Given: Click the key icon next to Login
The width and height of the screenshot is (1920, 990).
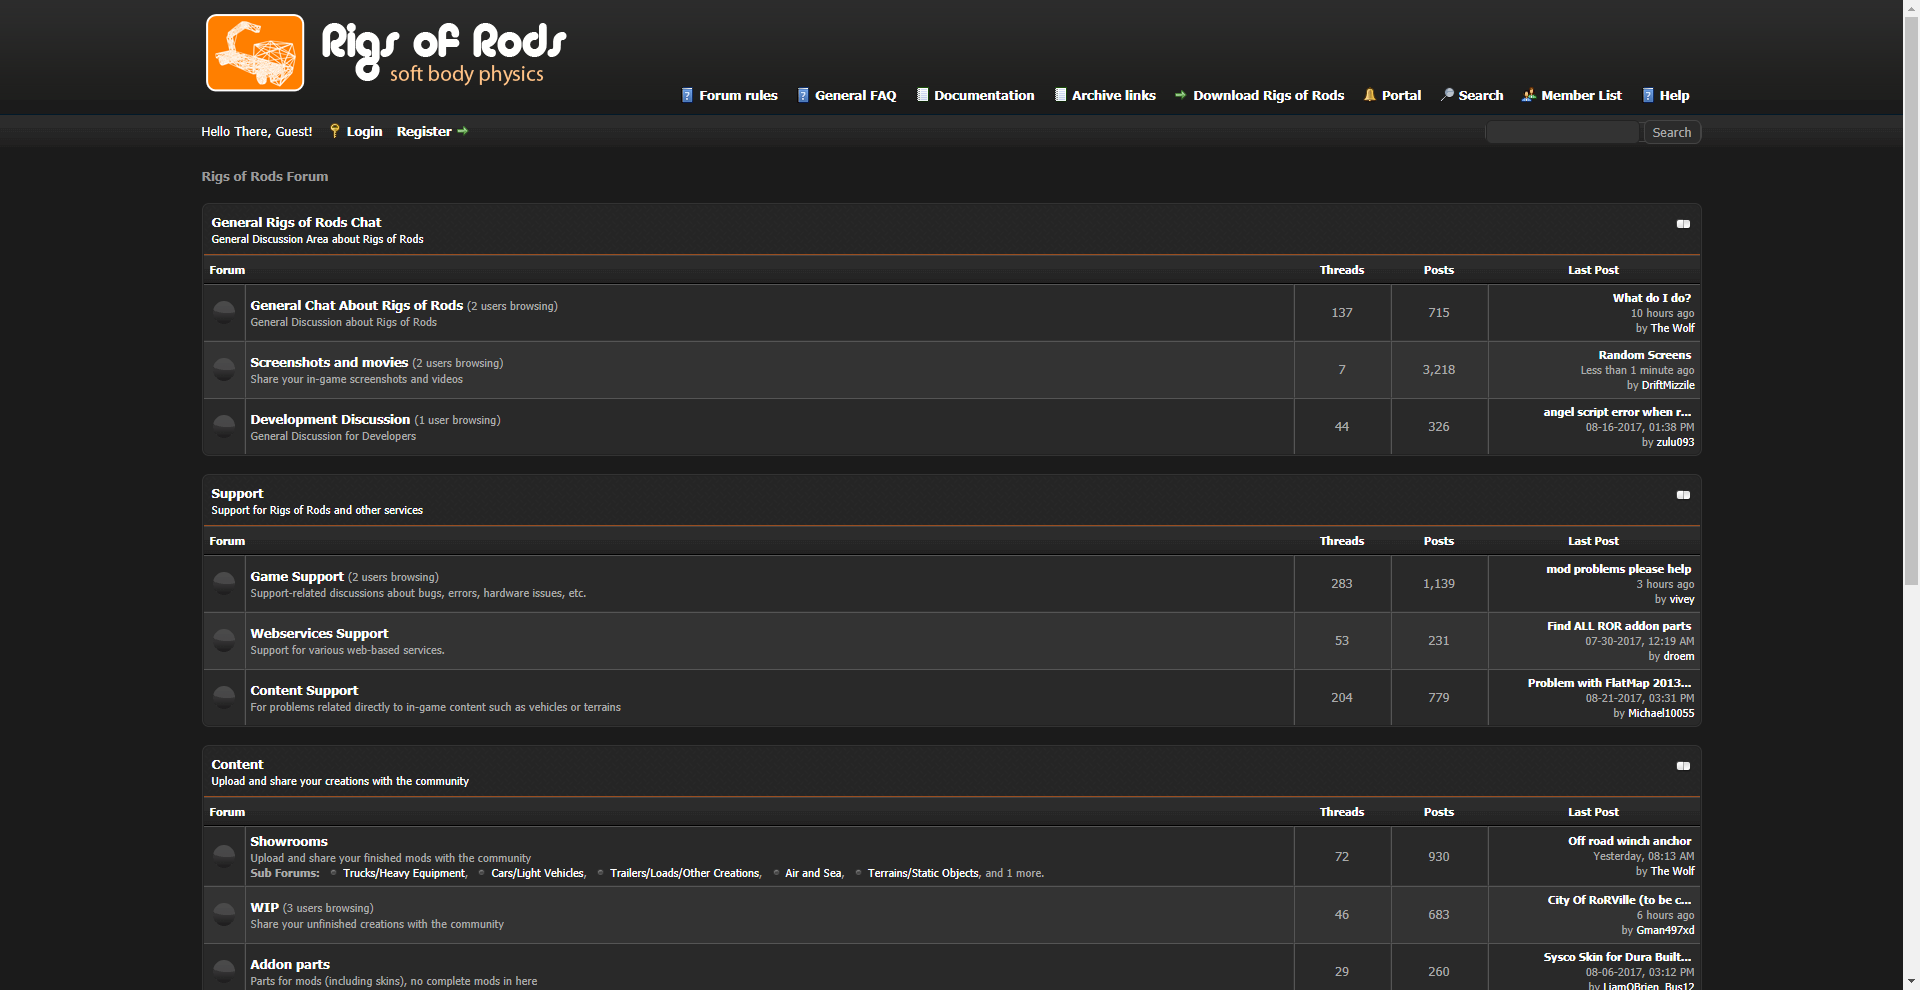Looking at the screenshot, I should click(335, 131).
